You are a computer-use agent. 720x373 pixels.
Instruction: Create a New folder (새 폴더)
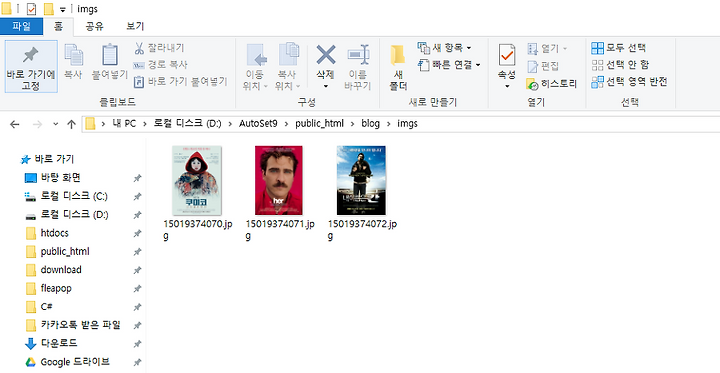point(398,68)
